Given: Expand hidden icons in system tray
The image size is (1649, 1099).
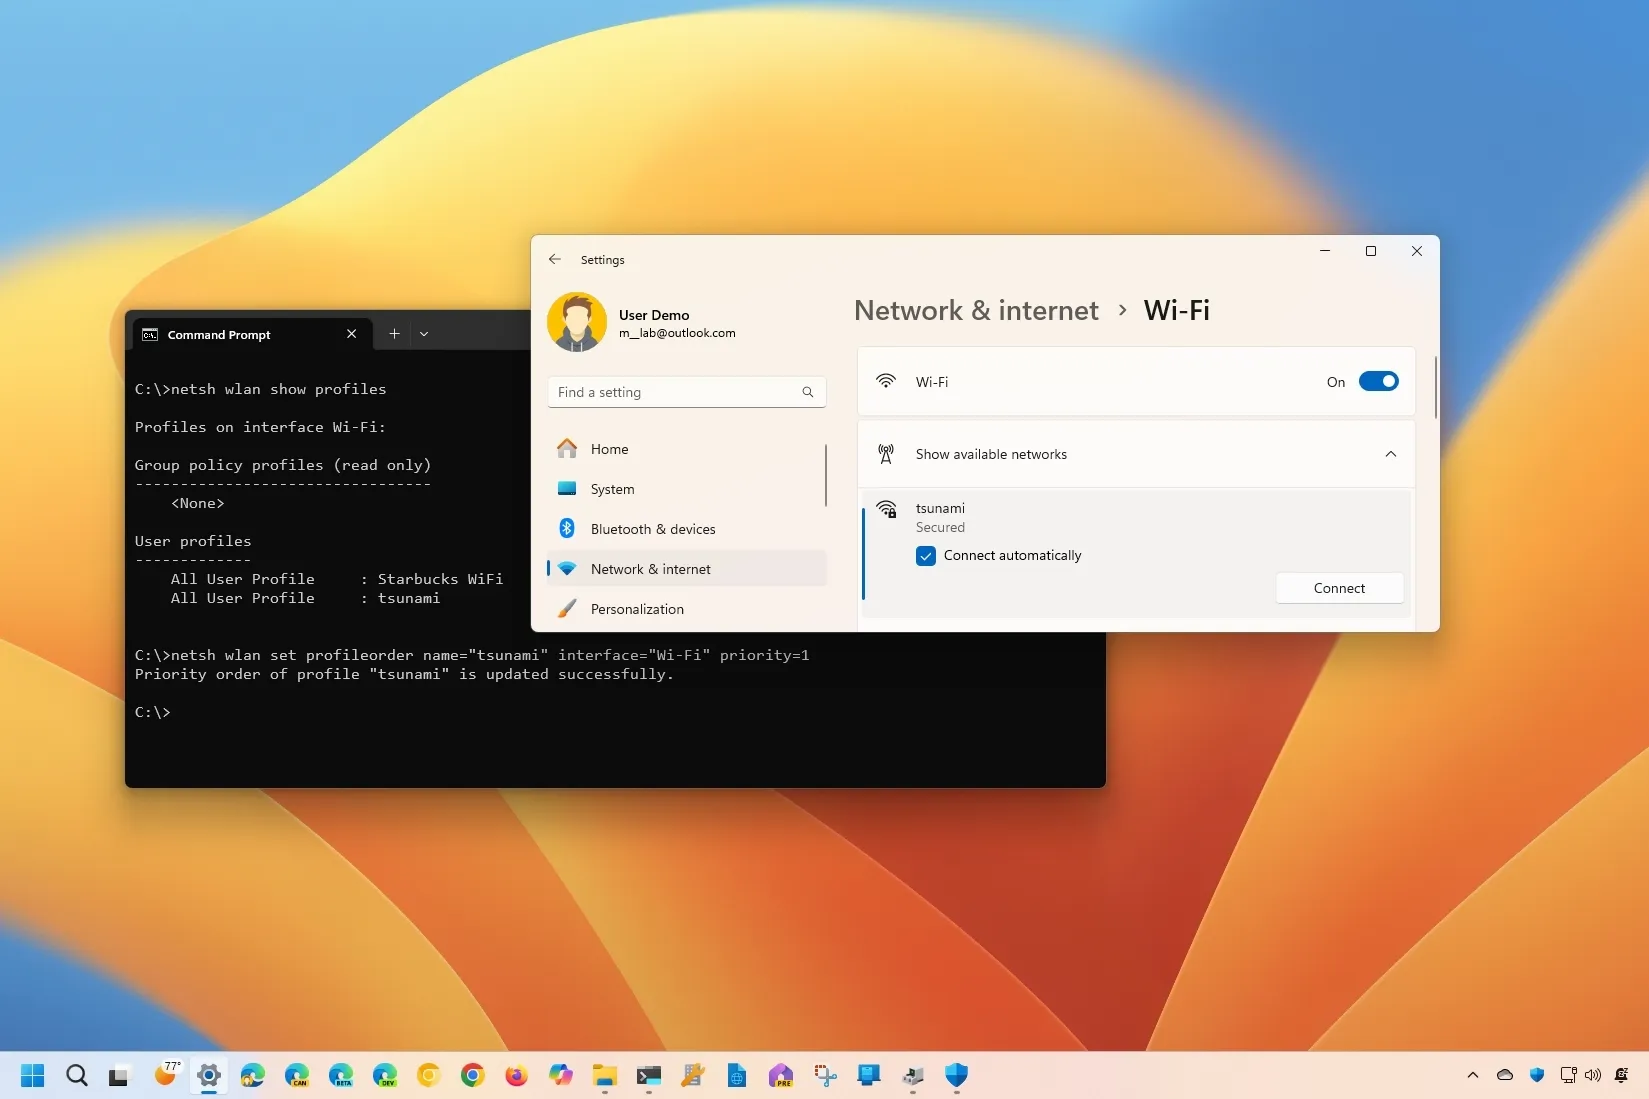Looking at the screenshot, I should tap(1472, 1076).
